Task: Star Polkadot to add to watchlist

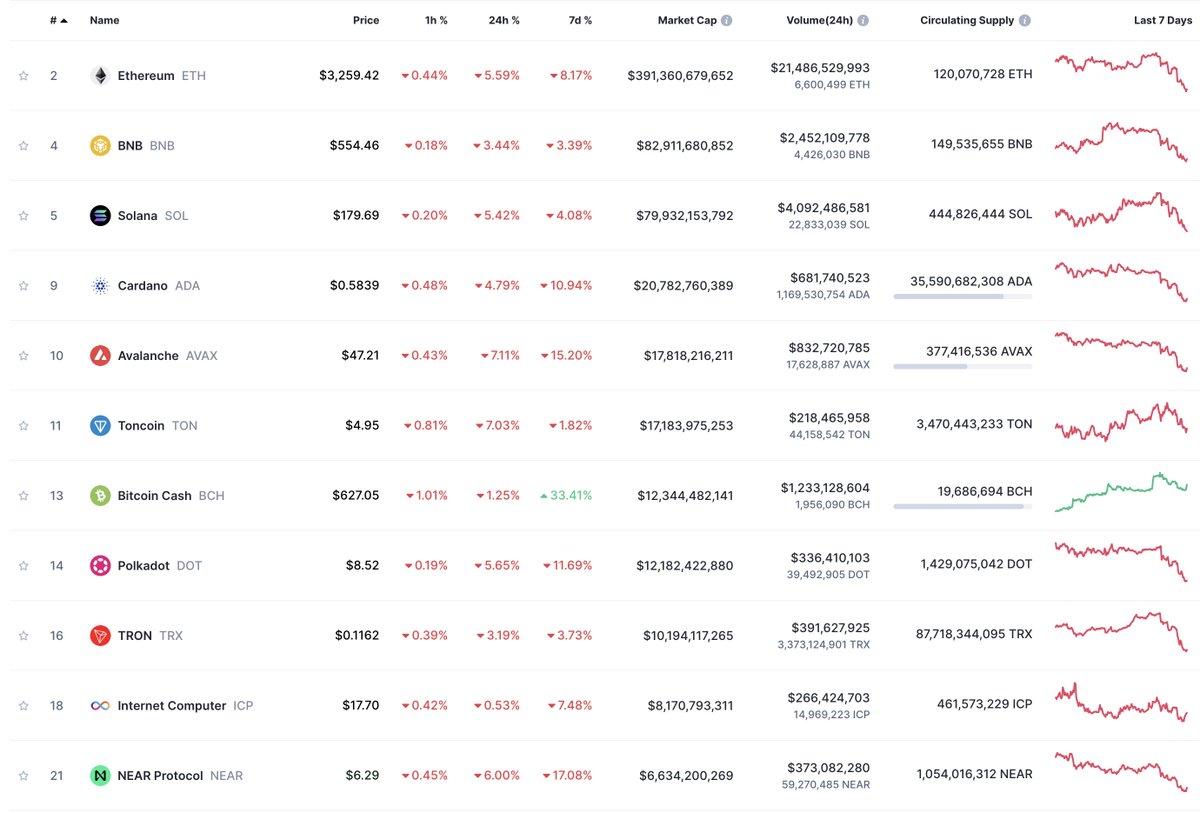Action: (23, 566)
